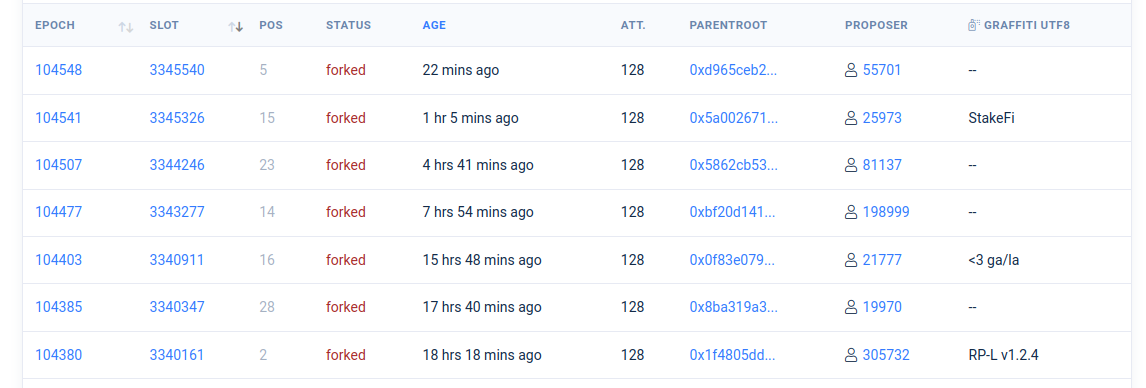This screenshot has width=1146, height=388.
Task: Click the graffiti icon beside GRAFFITI UTF8 header
Action: pos(973,26)
